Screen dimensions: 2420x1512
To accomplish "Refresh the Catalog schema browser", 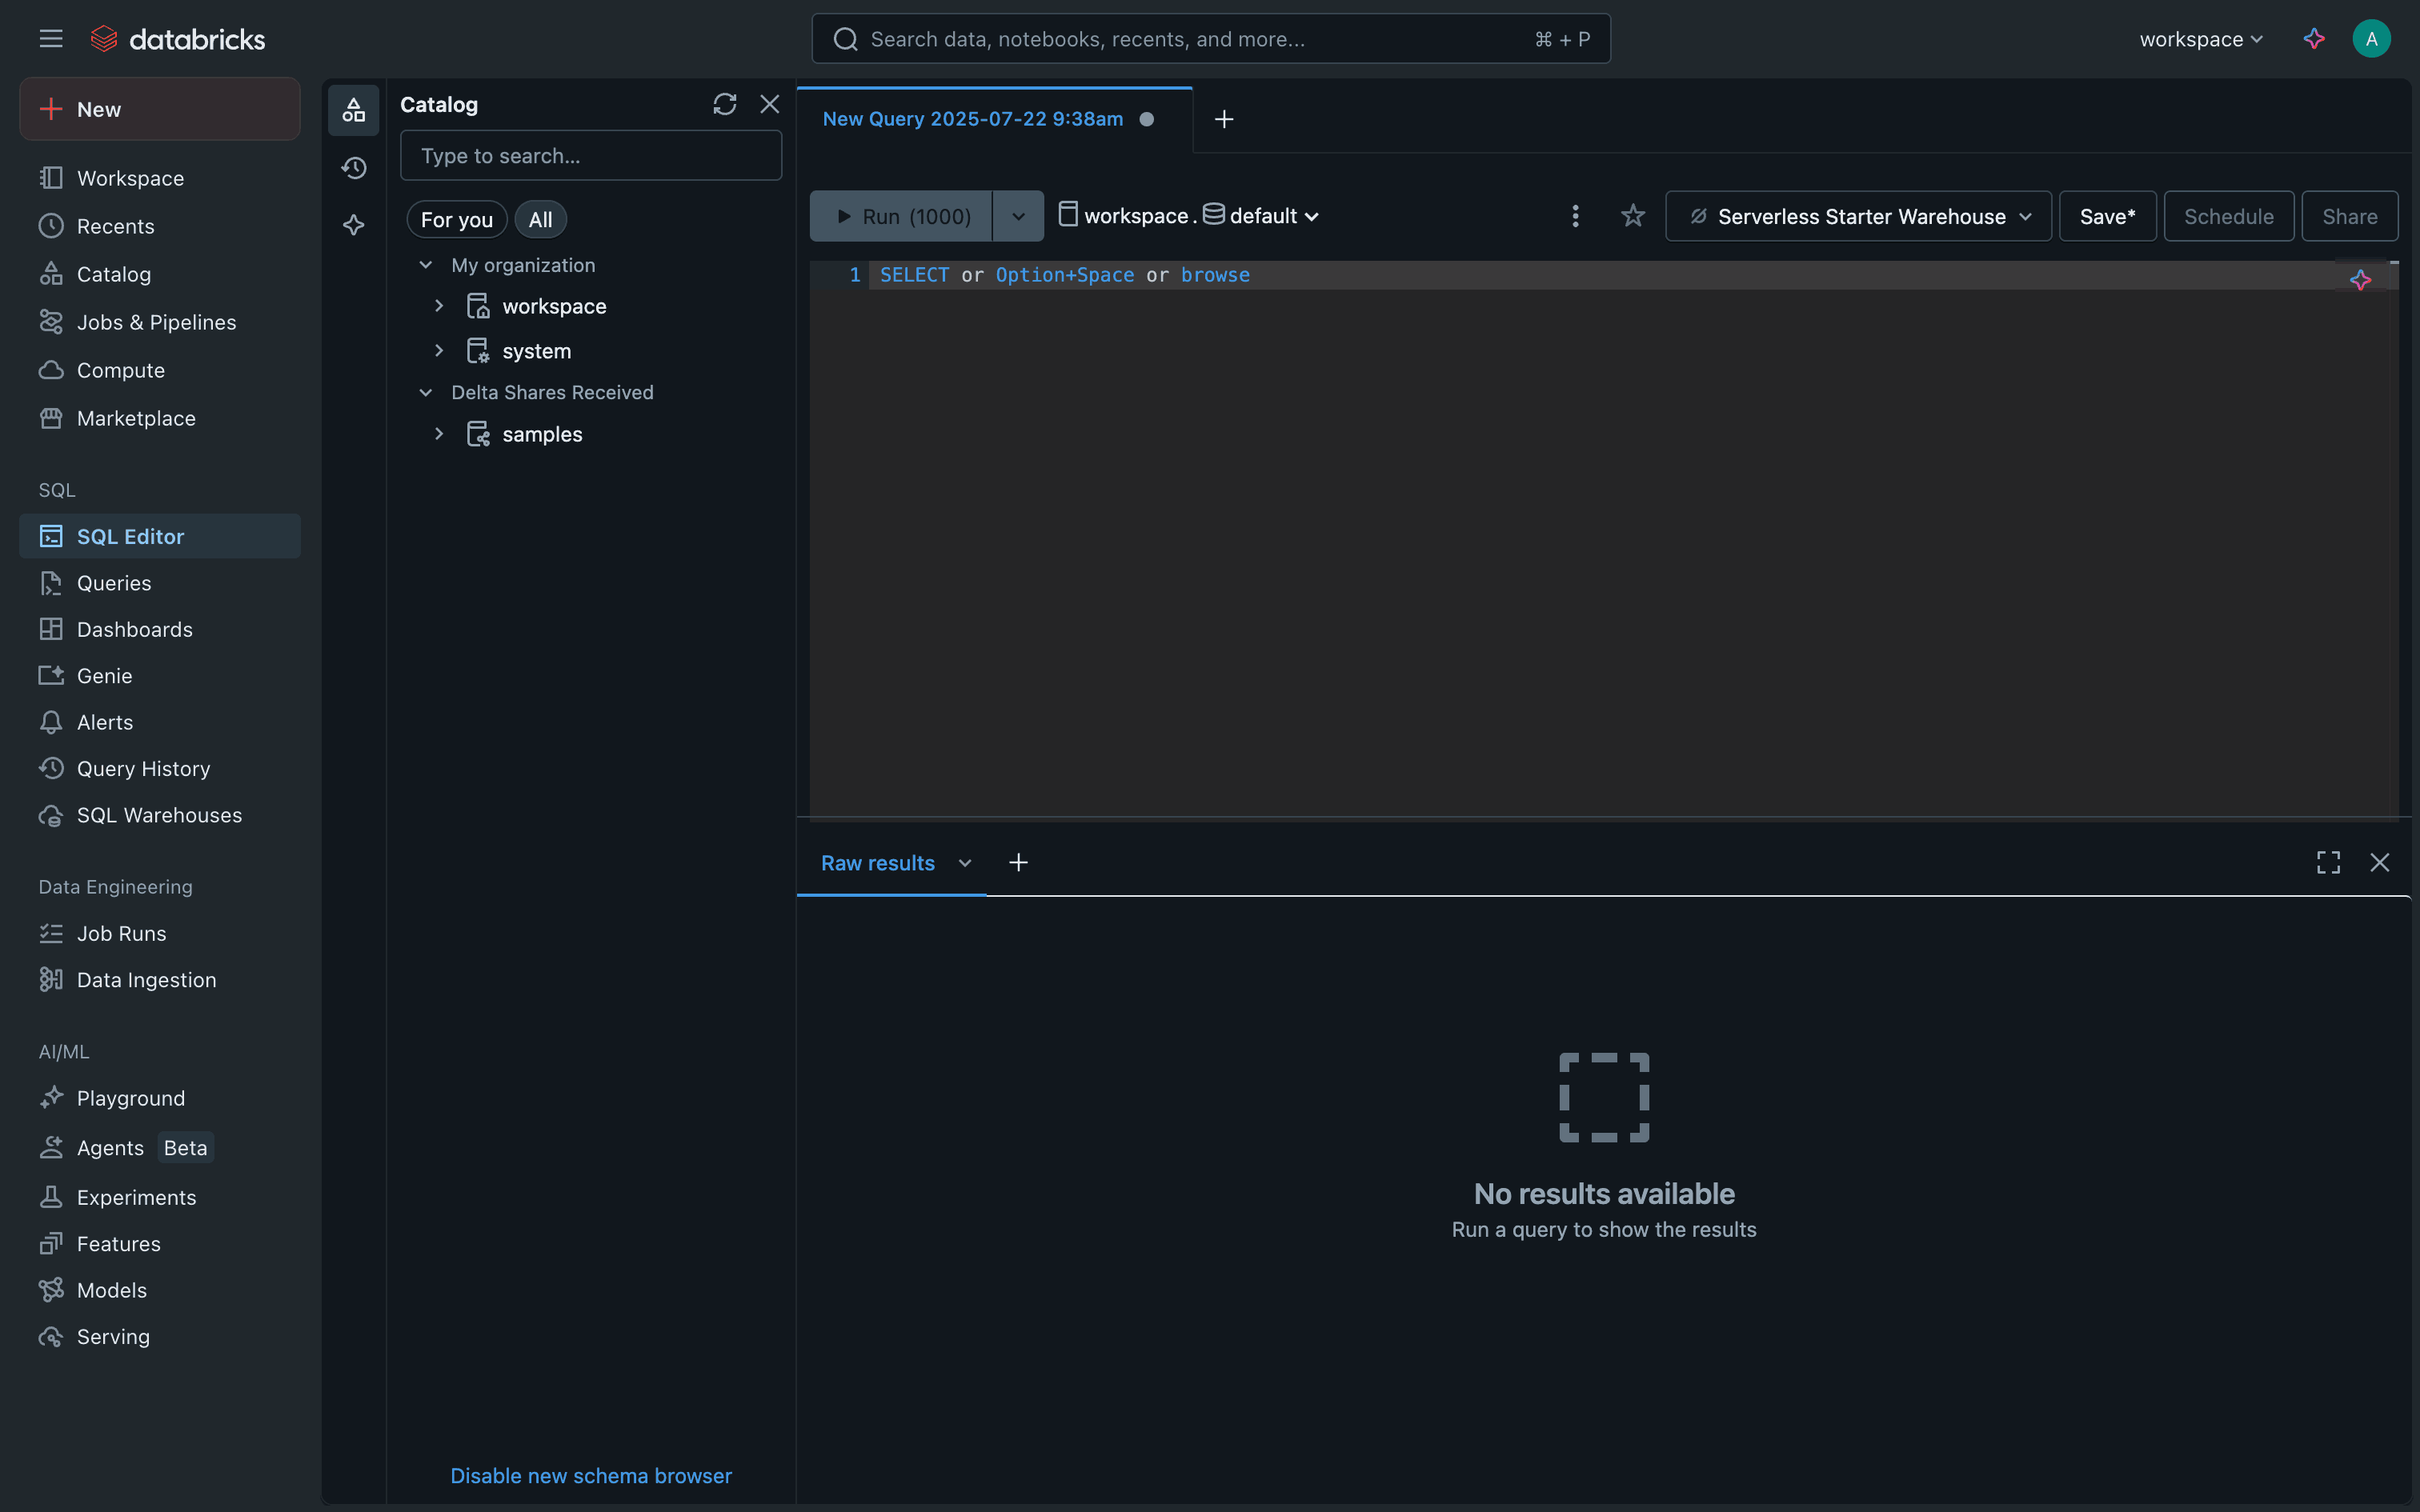I will pyautogui.click(x=725, y=104).
